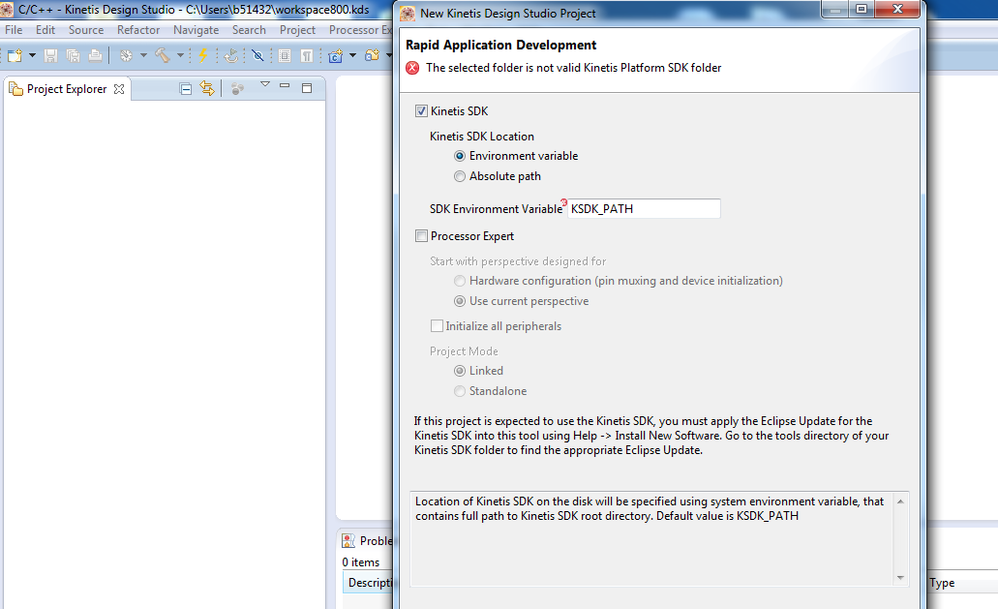This screenshot has height=609, width=998.
Task: Click the description box scroll down arrow
Action: coord(901,578)
